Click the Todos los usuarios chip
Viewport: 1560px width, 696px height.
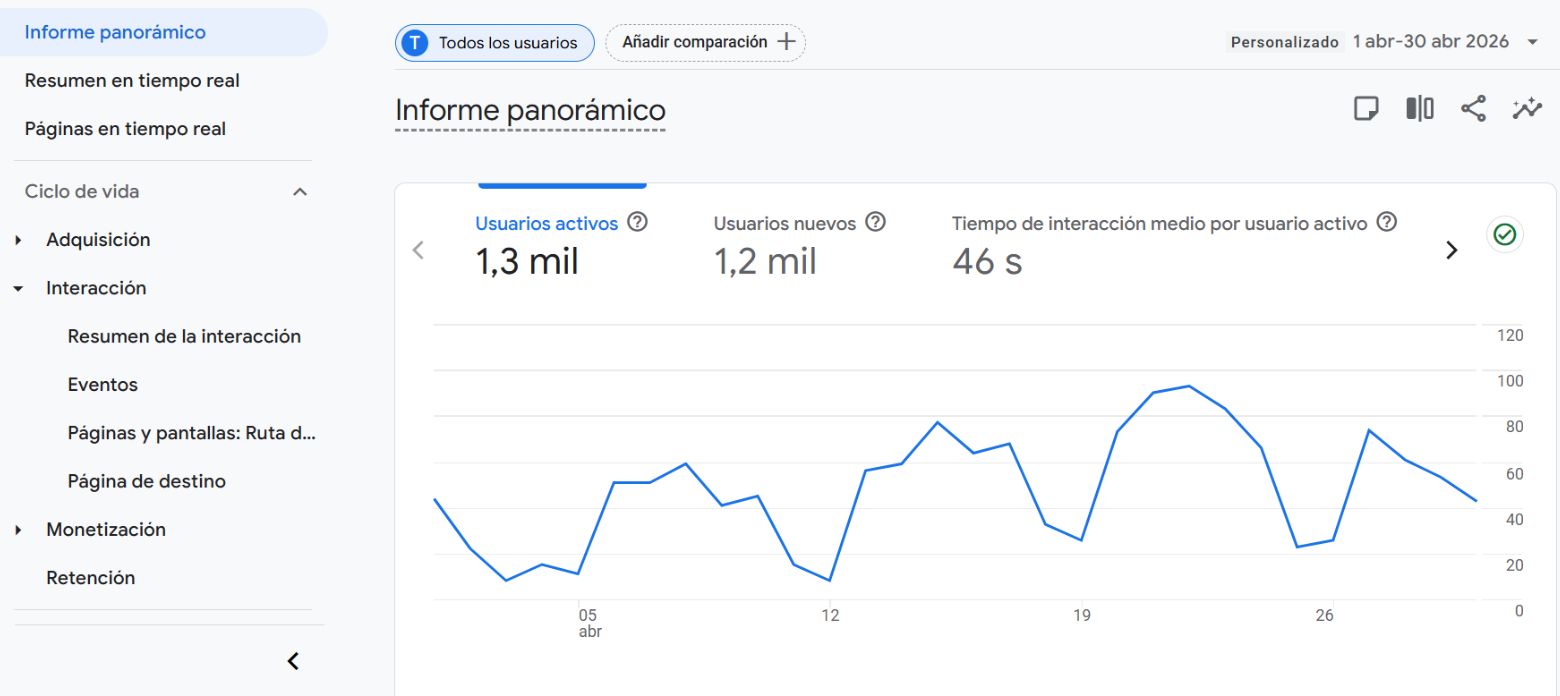[x=495, y=43]
